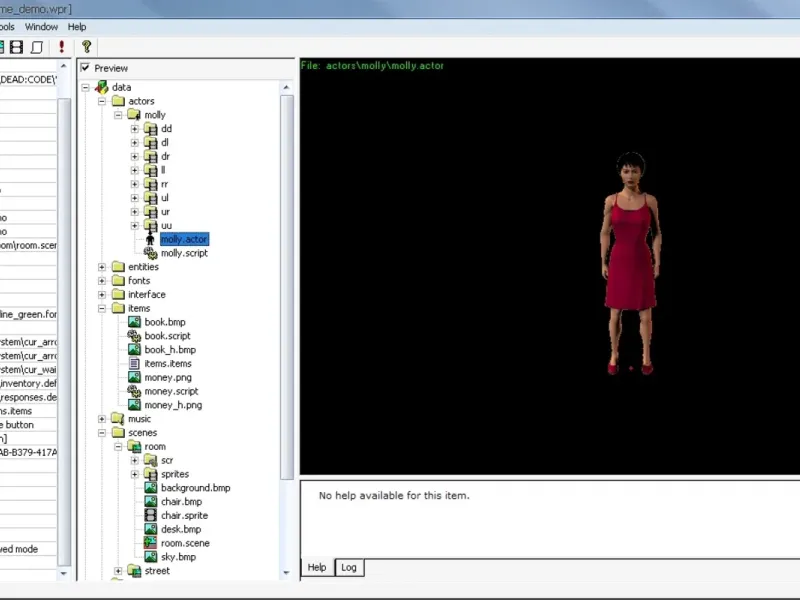Image resolution: width=800 pixels, height=600 pixels.
Task: Click the 'responses.de' property value
Action: [x=28, y=397]
